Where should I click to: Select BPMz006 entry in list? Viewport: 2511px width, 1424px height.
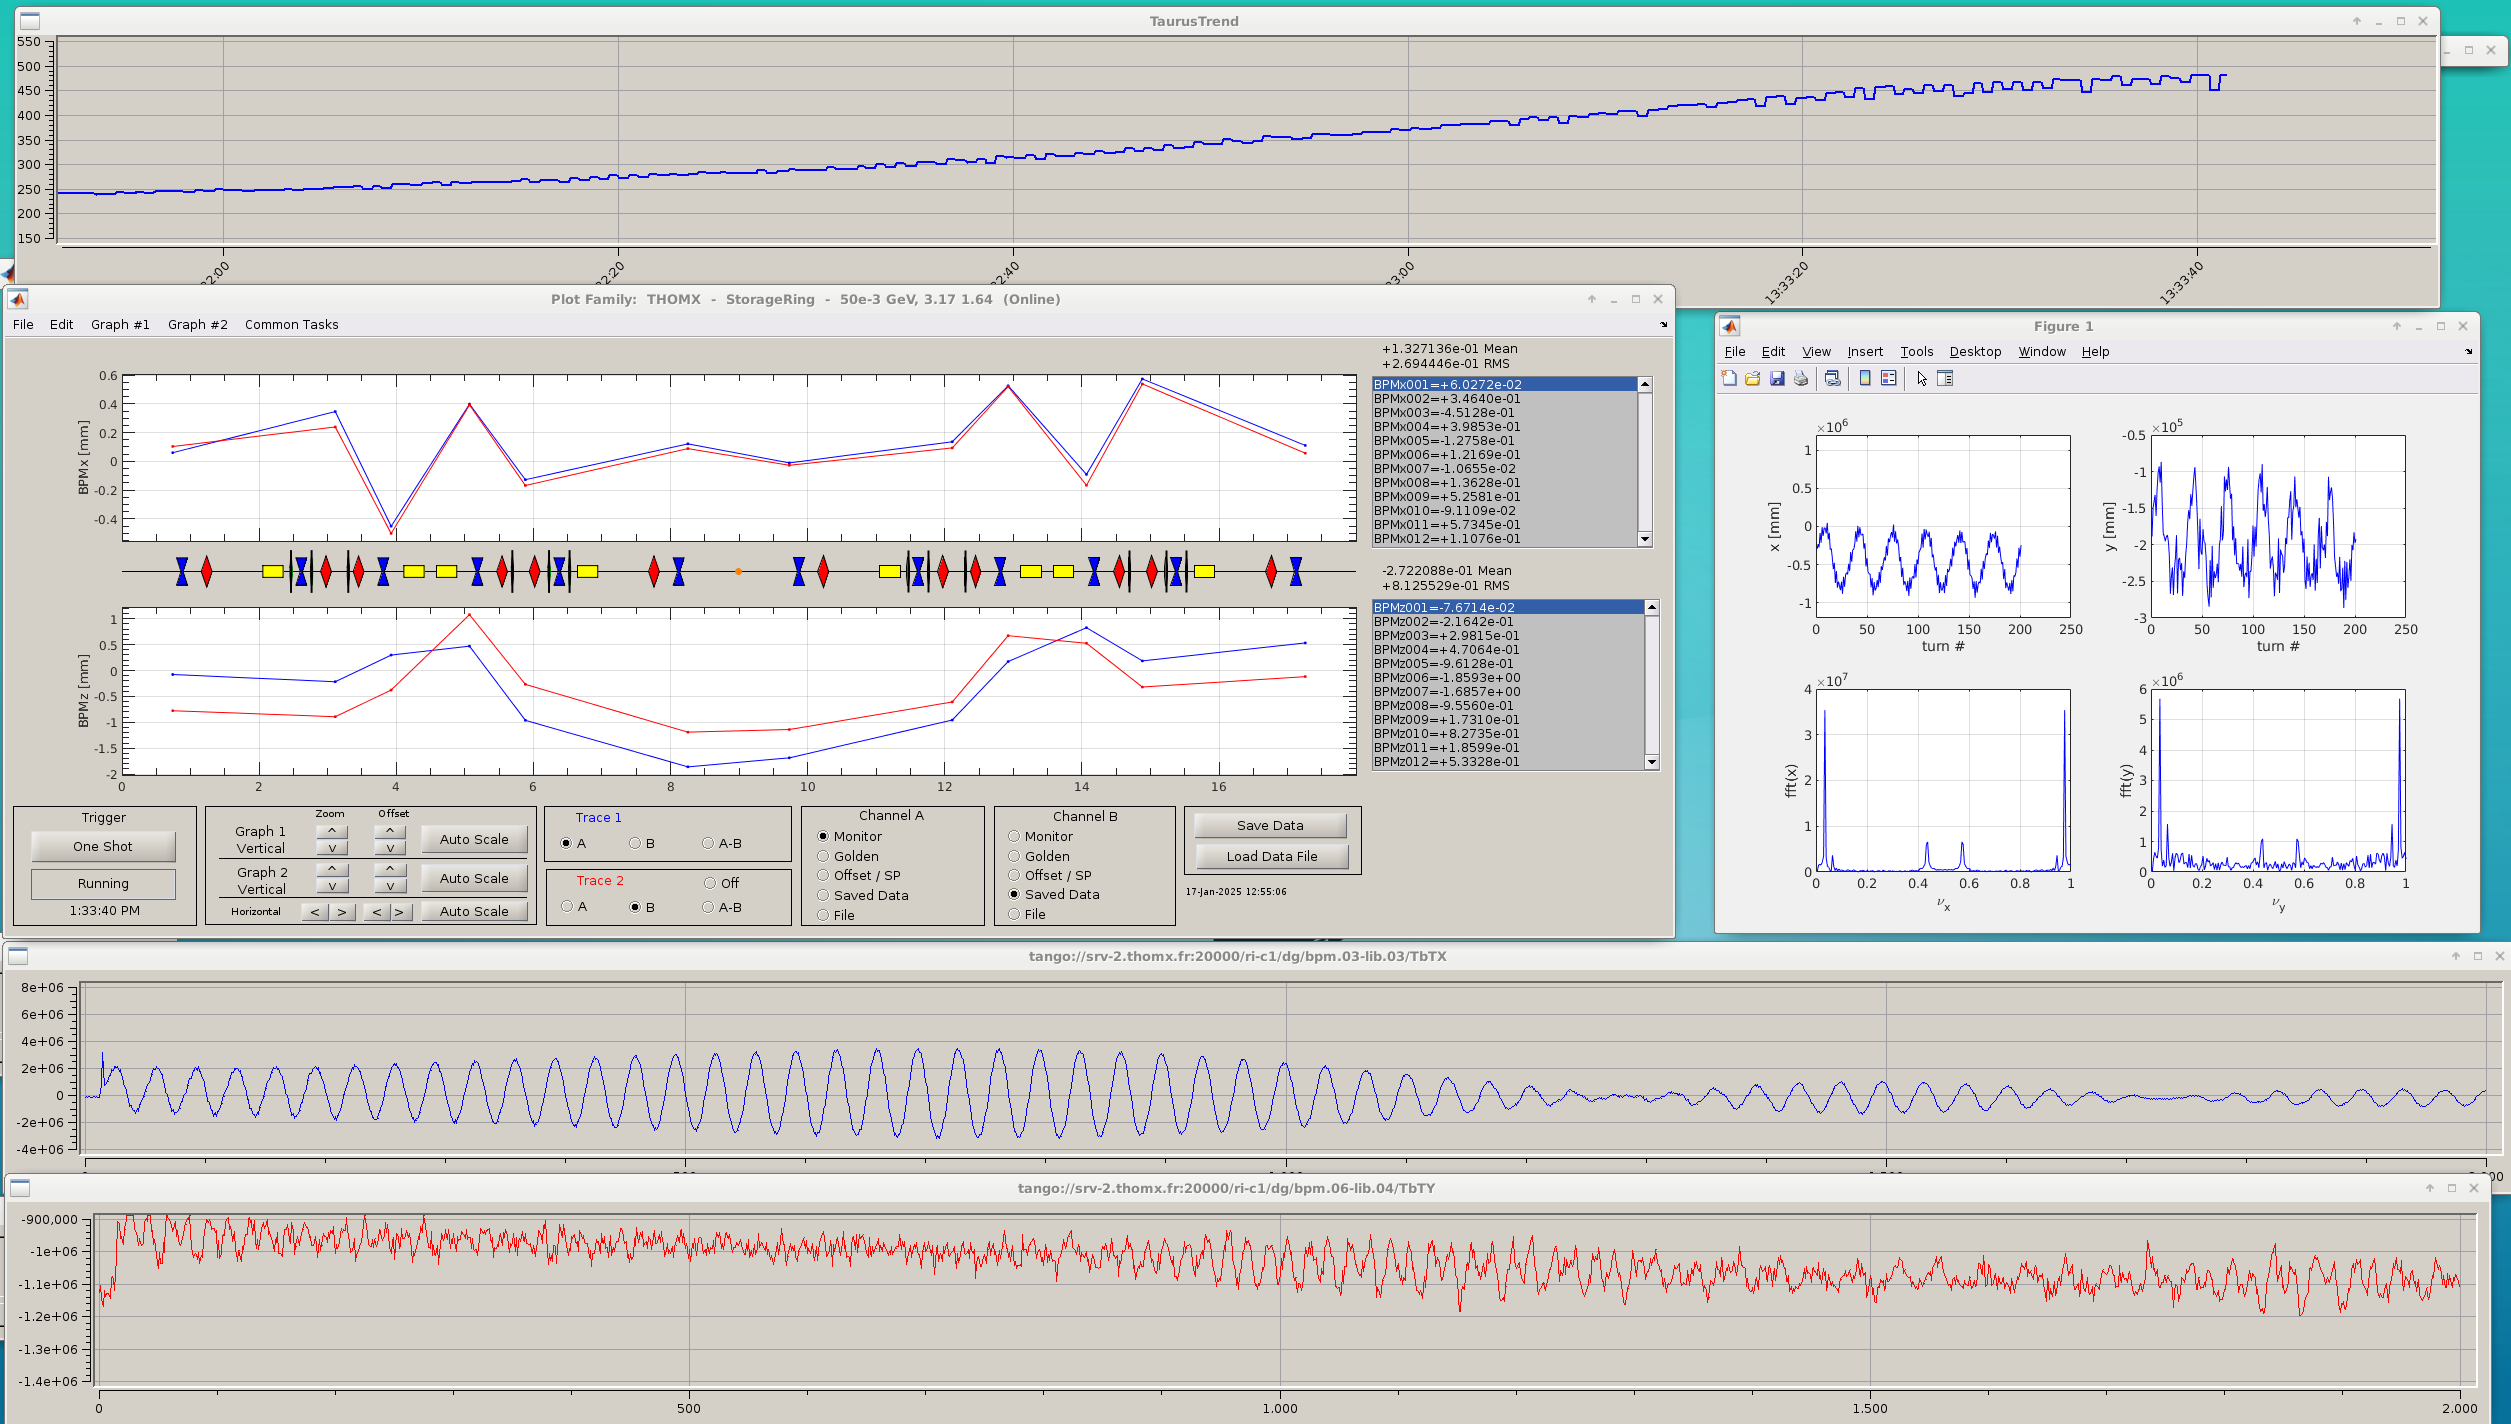tap(1446, 677)
